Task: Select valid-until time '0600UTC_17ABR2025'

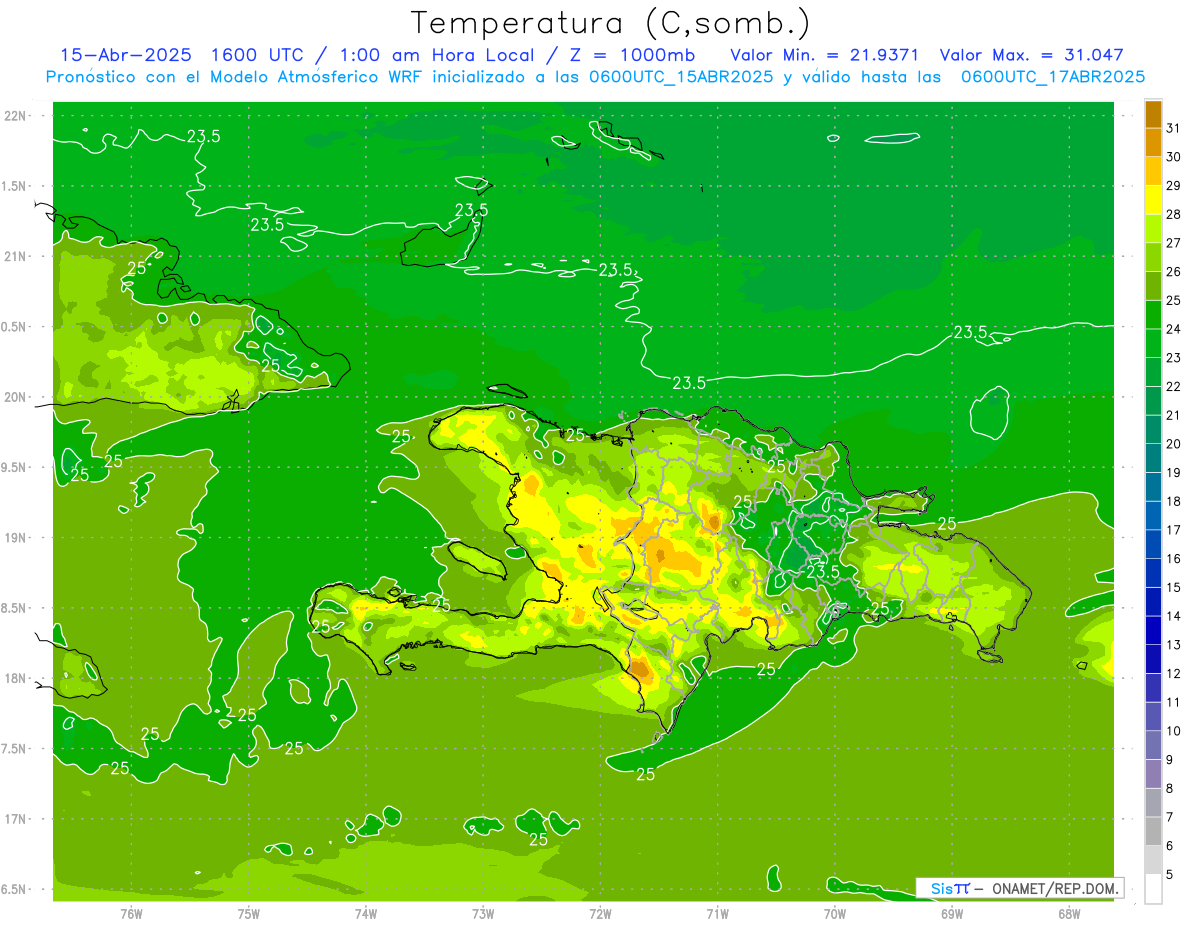Action: click(x=1053, y=76)
